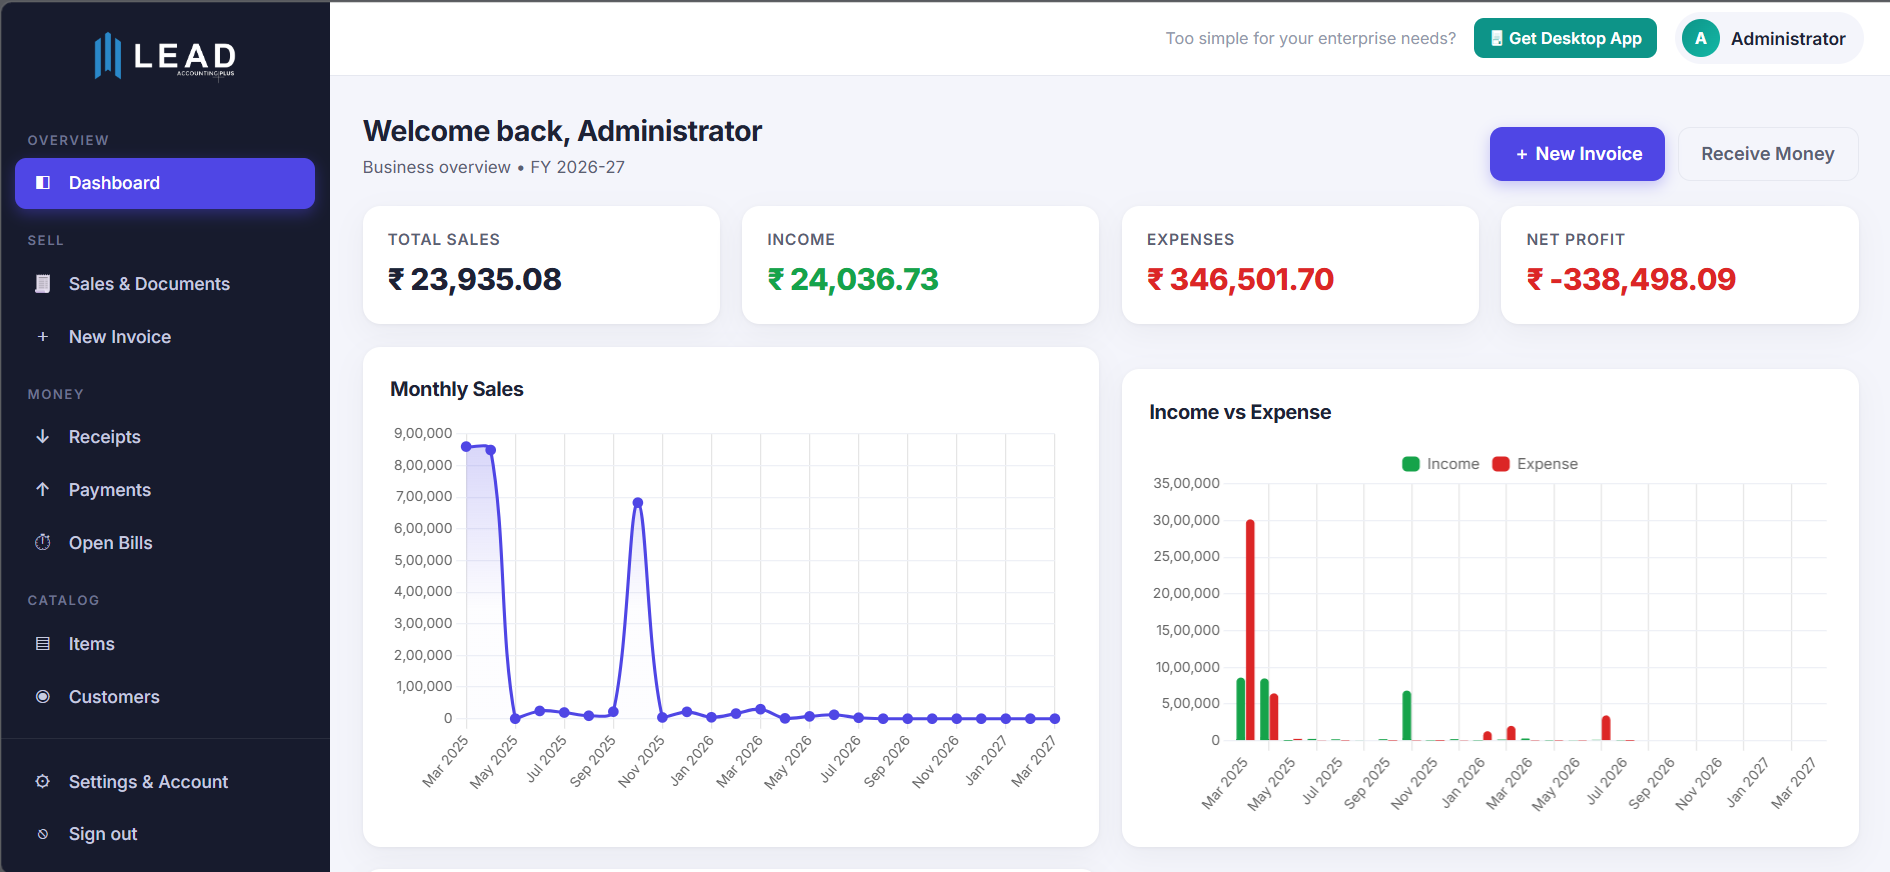Click the Open Bills clock icon

[43, 542]
